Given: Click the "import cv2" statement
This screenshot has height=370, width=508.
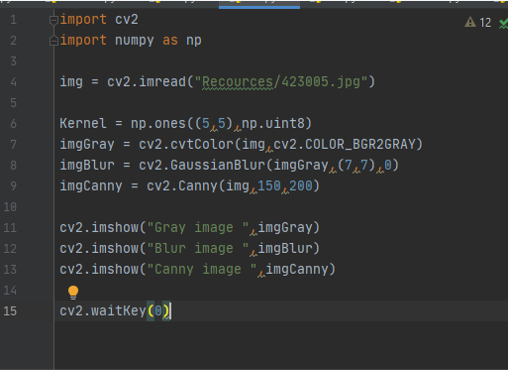Looking at the screenshot, I should point(99,20).
